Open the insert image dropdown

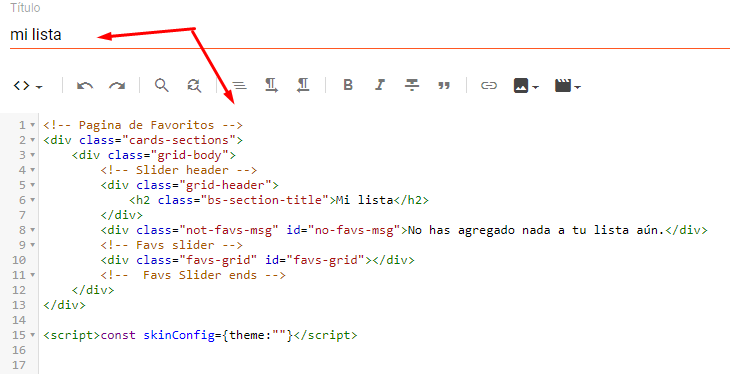(x=526, y=86)
